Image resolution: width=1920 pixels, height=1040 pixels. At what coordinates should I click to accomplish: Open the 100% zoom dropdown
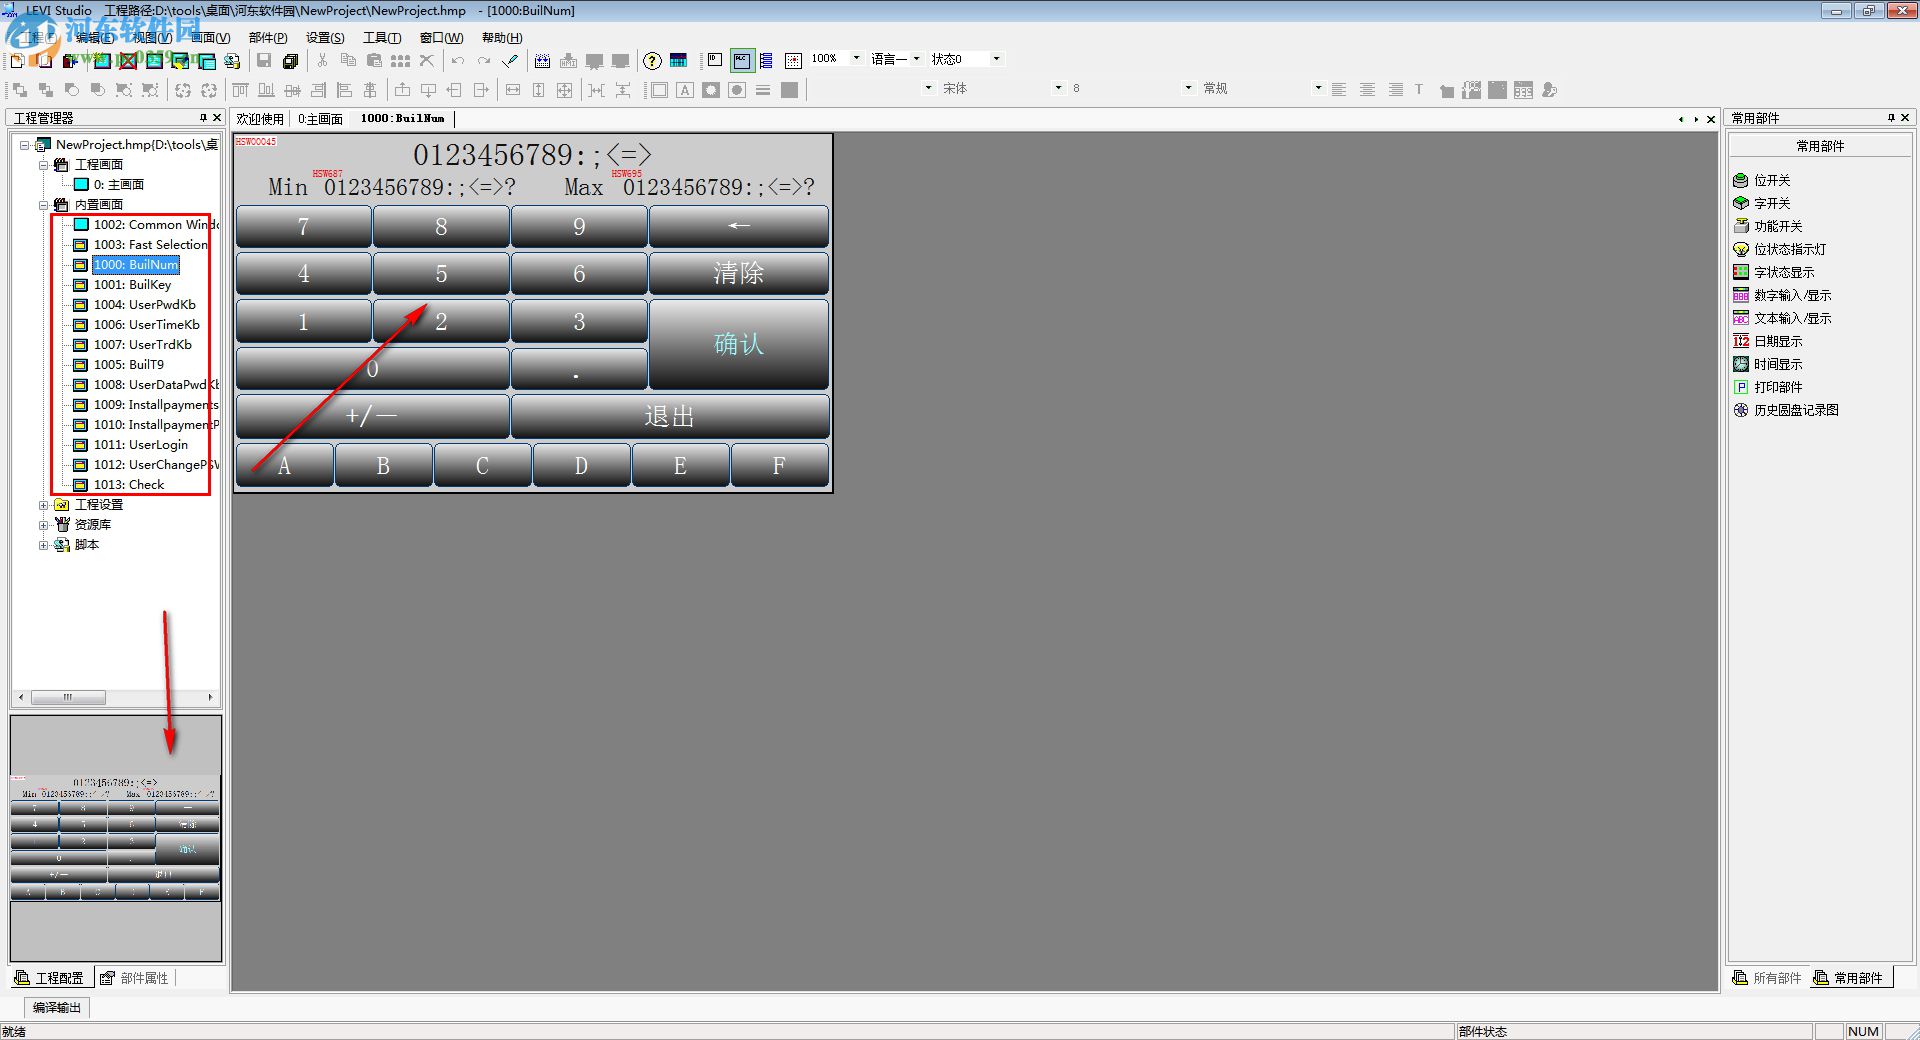856,59
